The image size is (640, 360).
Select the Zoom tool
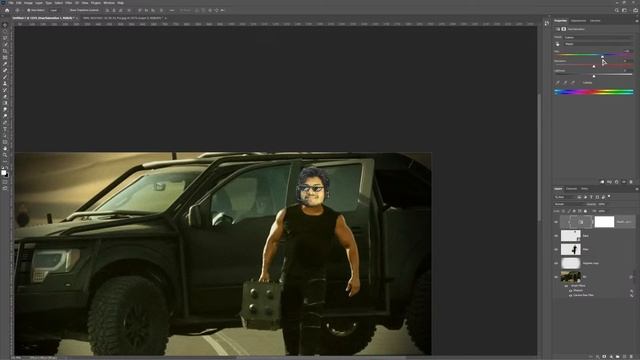(x=5, y=155)
